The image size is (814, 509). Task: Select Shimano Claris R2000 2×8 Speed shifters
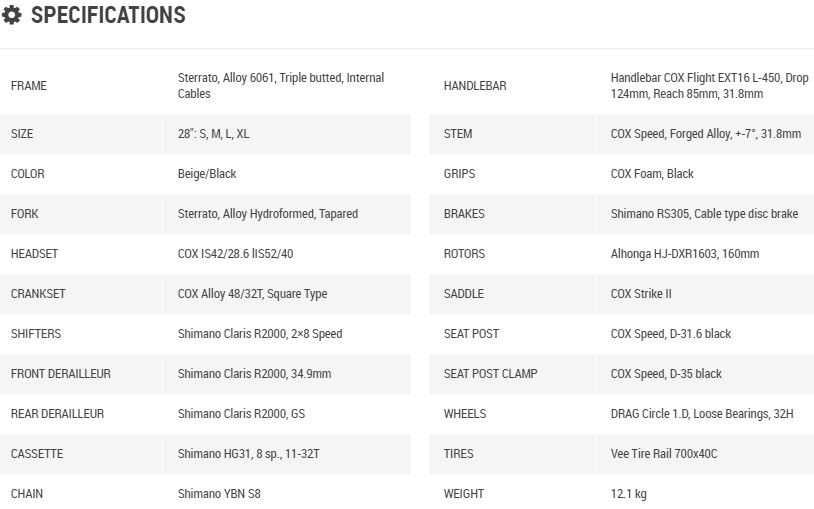tap(260, 334)
